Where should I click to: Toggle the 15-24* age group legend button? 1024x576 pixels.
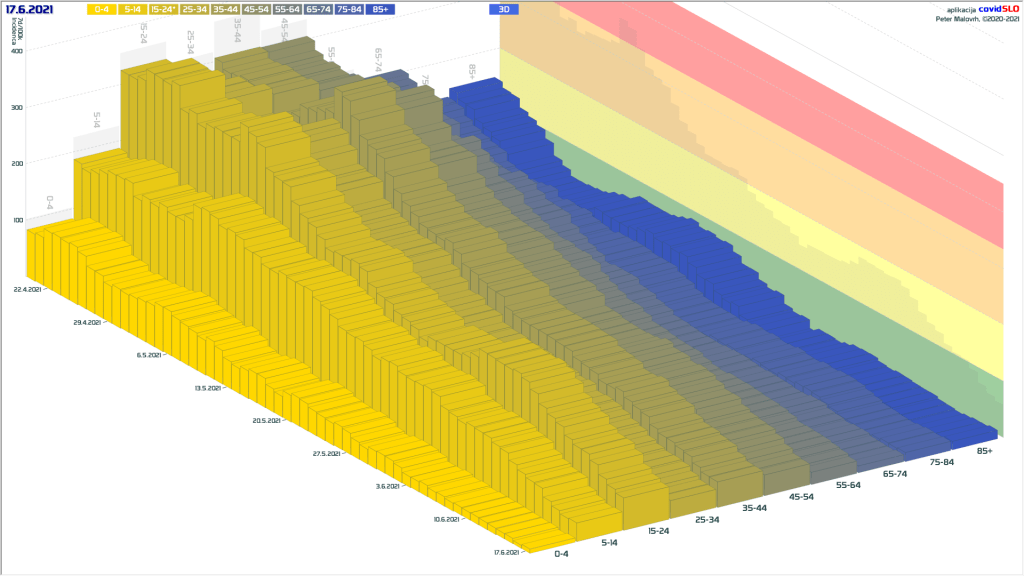[163, 9]
